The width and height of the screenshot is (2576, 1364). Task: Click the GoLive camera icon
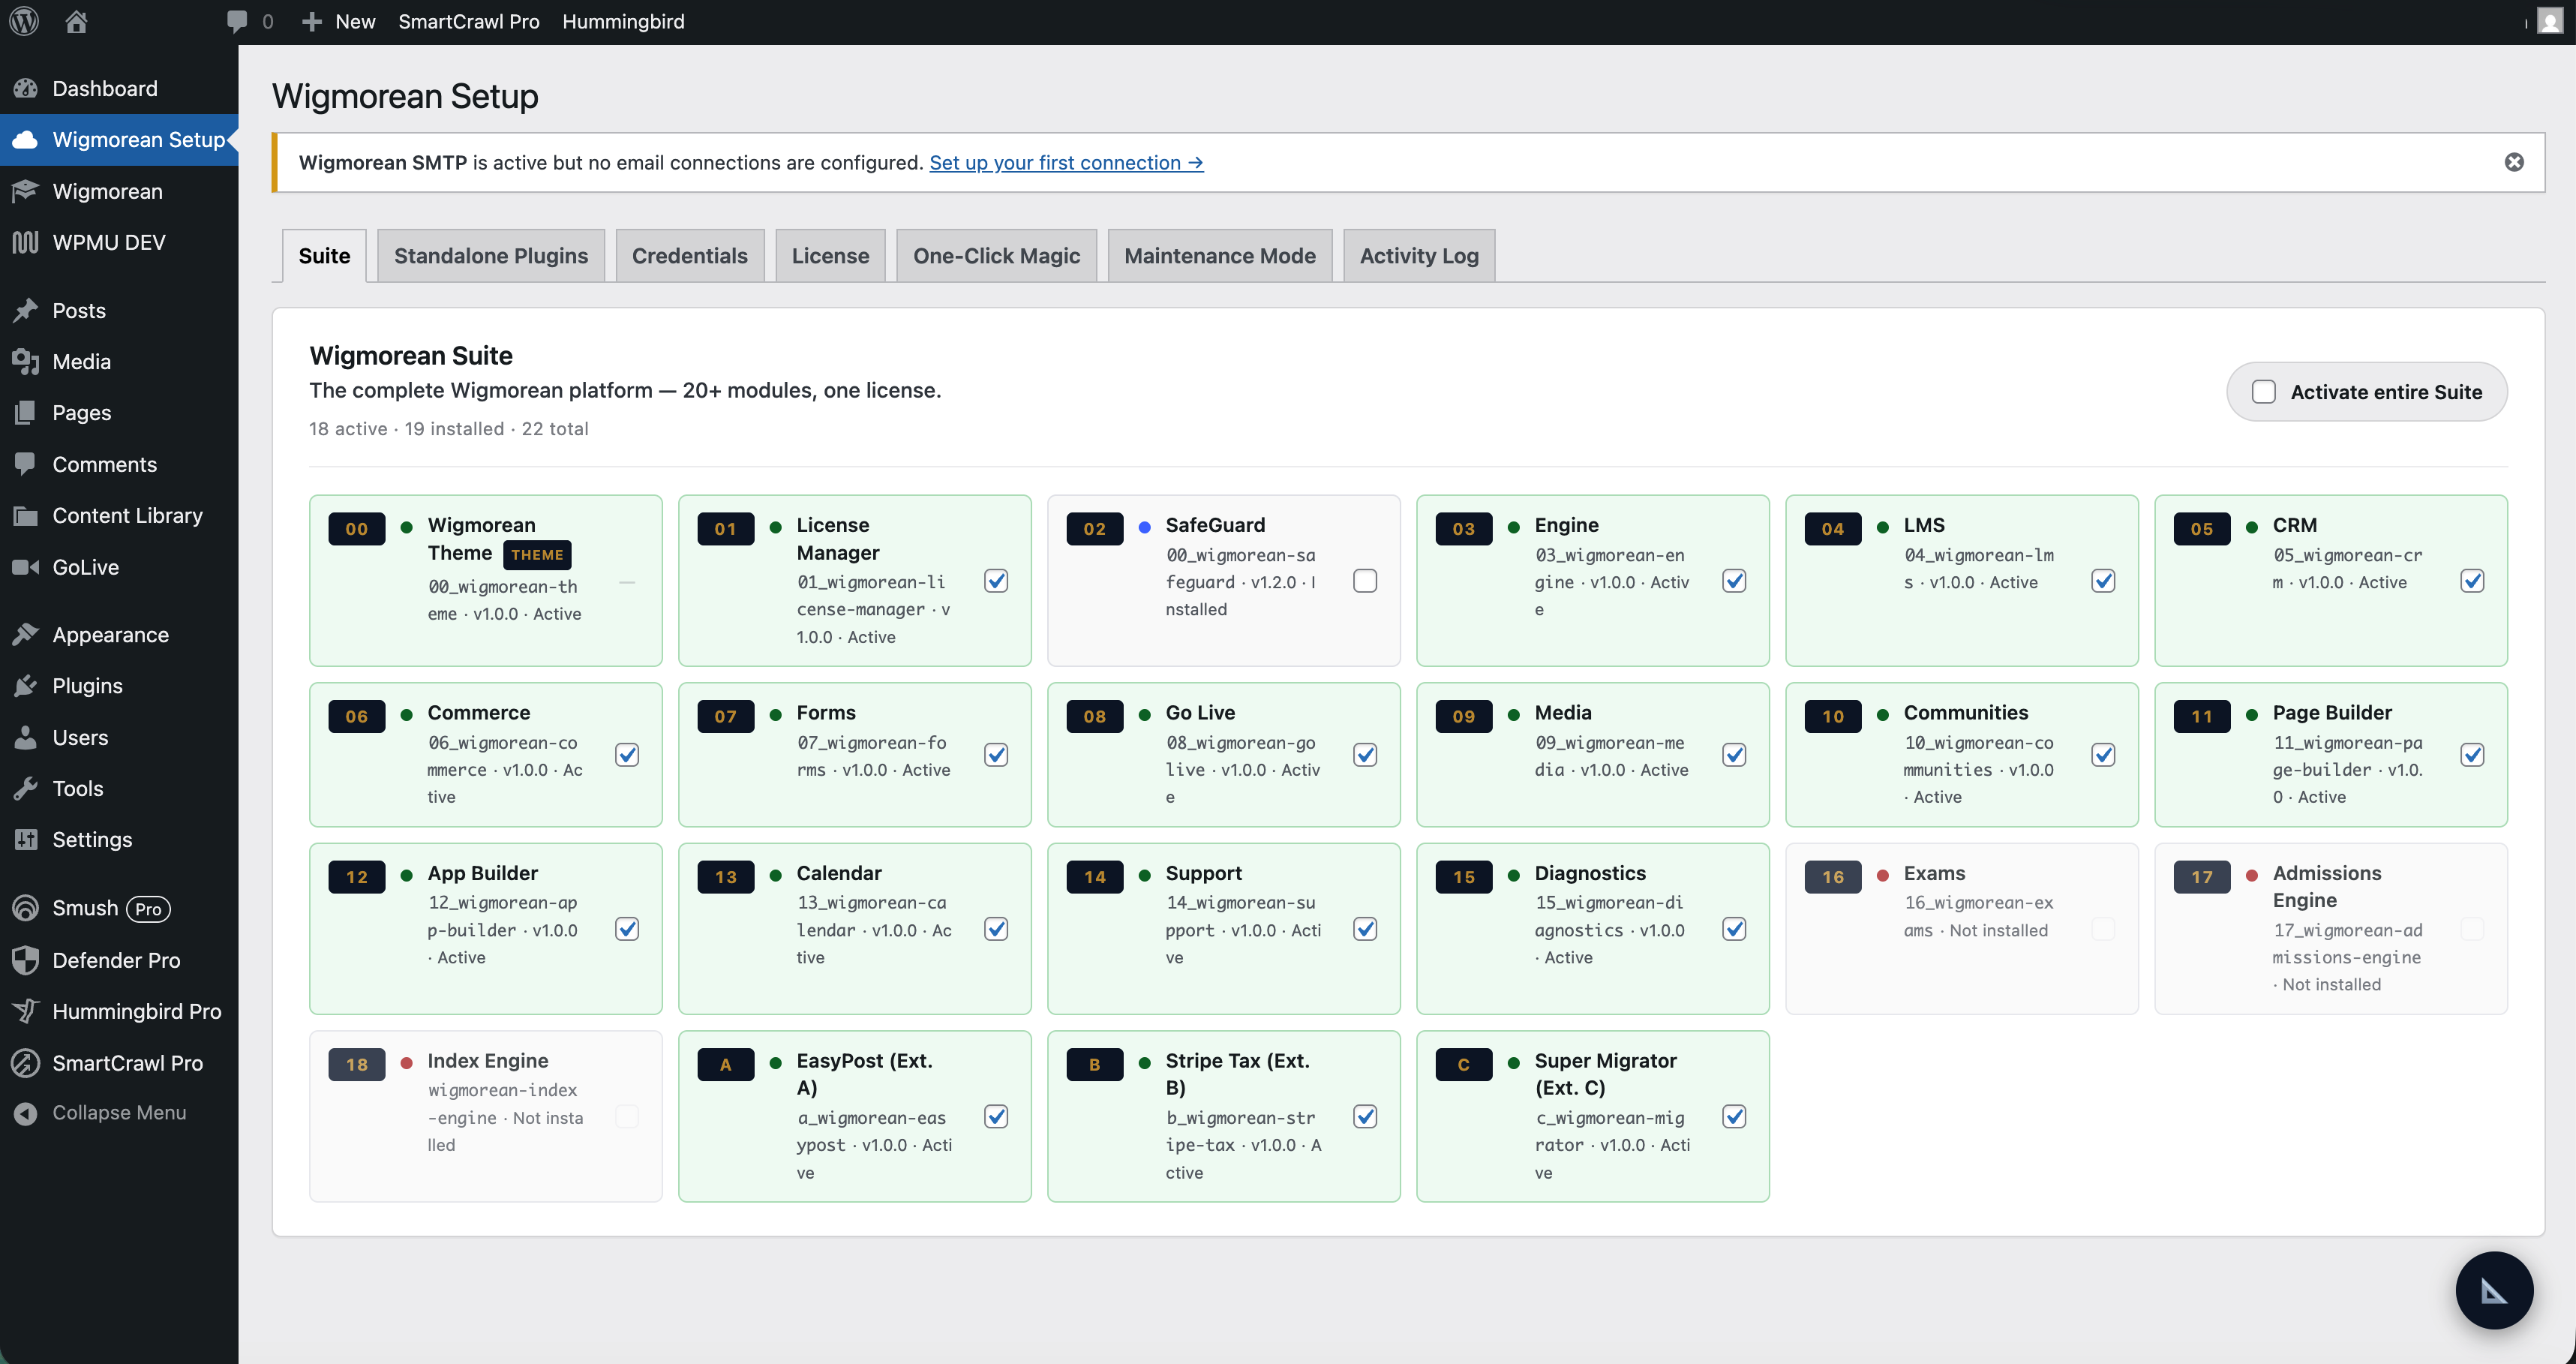pyautogui.click(x=26, y=567)
